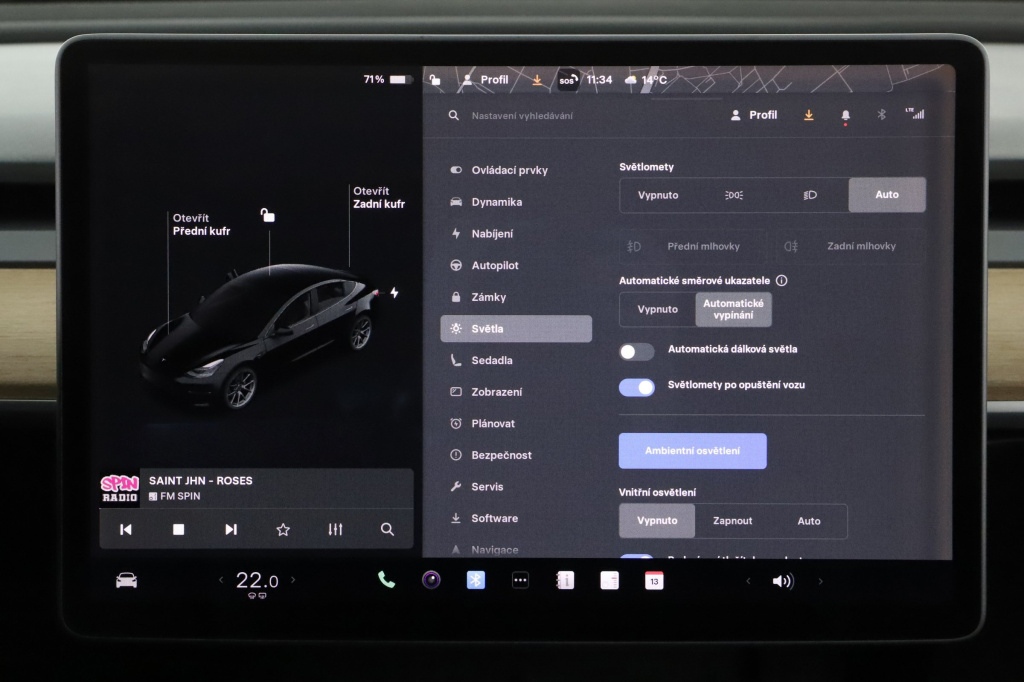This screenshot has height=682, width=1024.
Task: Disable Světlomety po opuštění vozu
Action: (x=636, y=387)
